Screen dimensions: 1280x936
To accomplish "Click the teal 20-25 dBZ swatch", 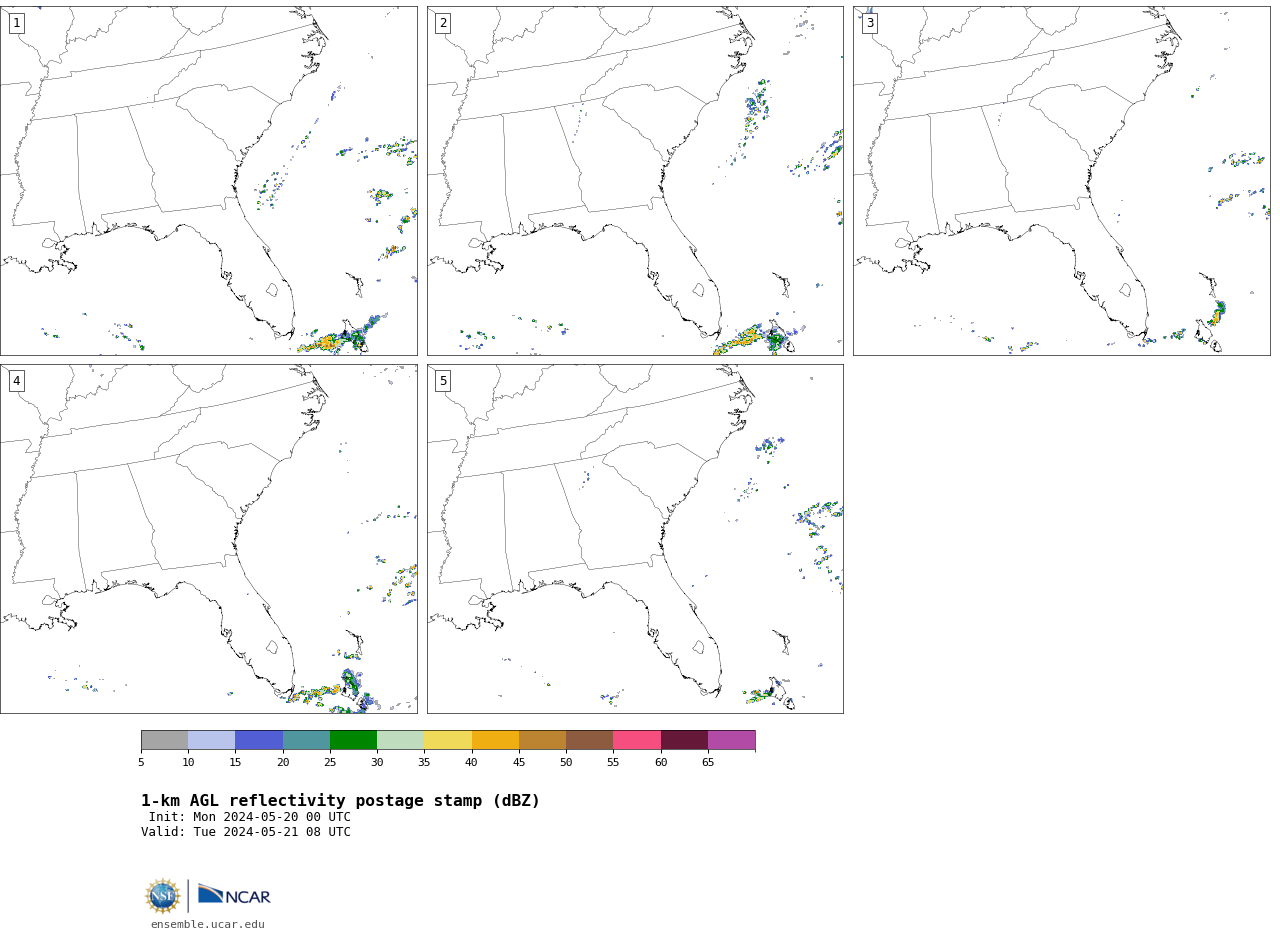I will (x=306, y=740).
